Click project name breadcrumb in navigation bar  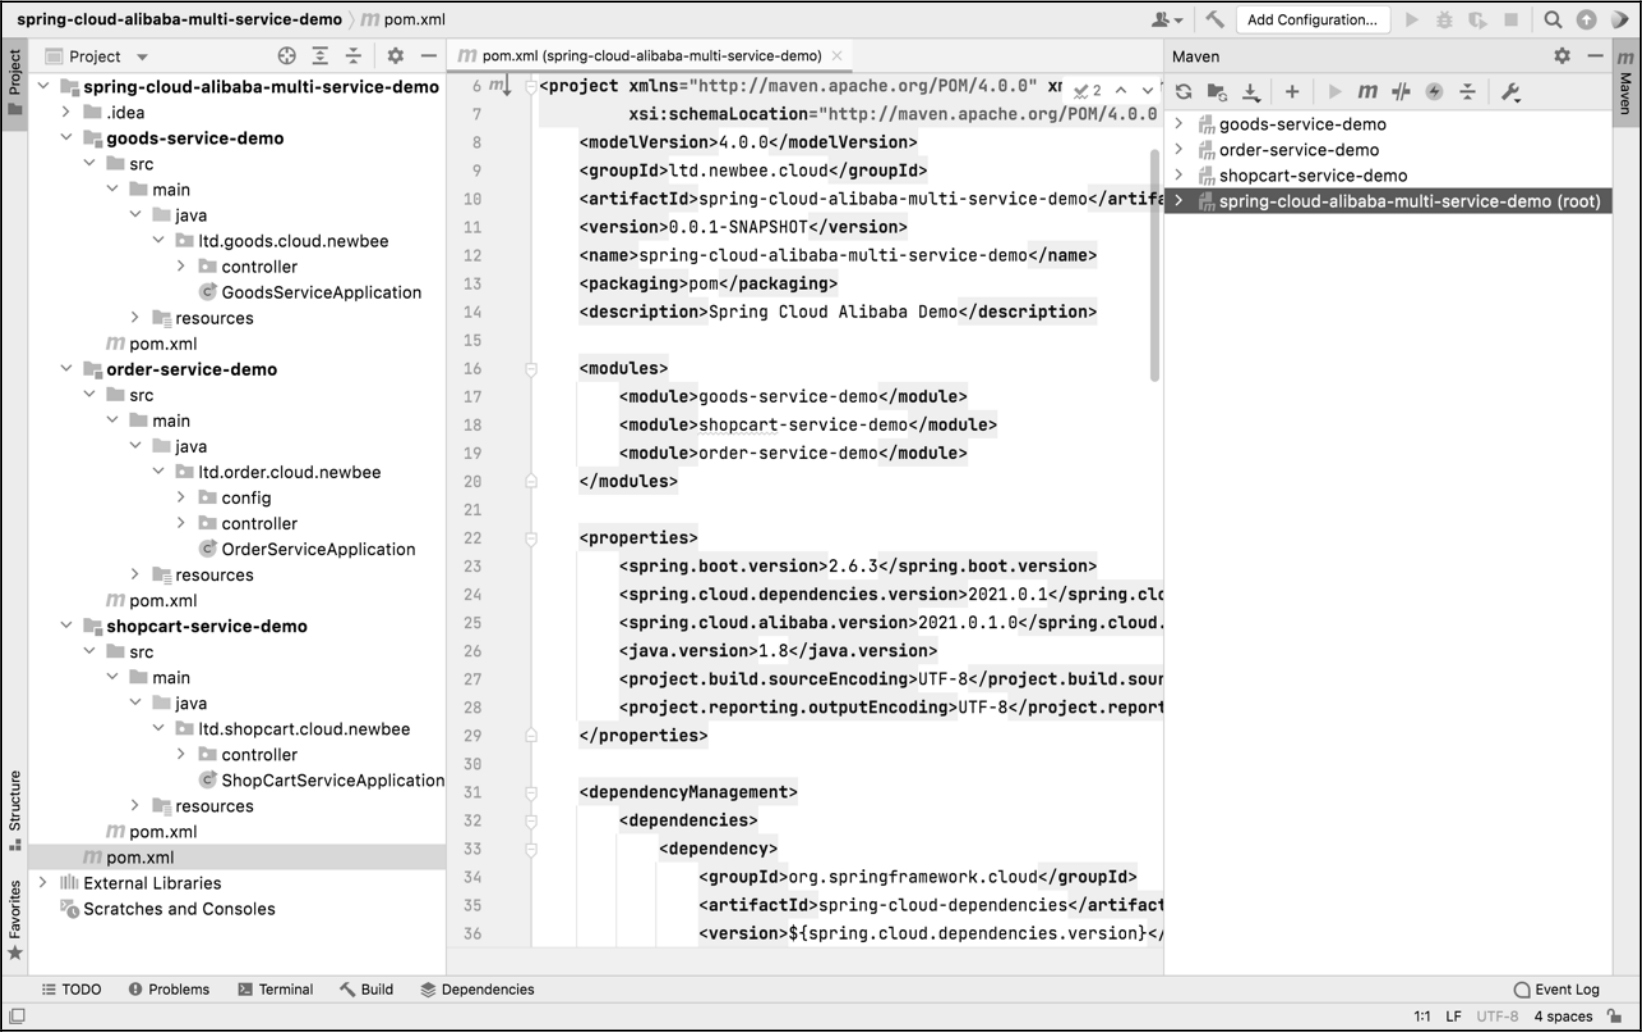coord(179,19)
